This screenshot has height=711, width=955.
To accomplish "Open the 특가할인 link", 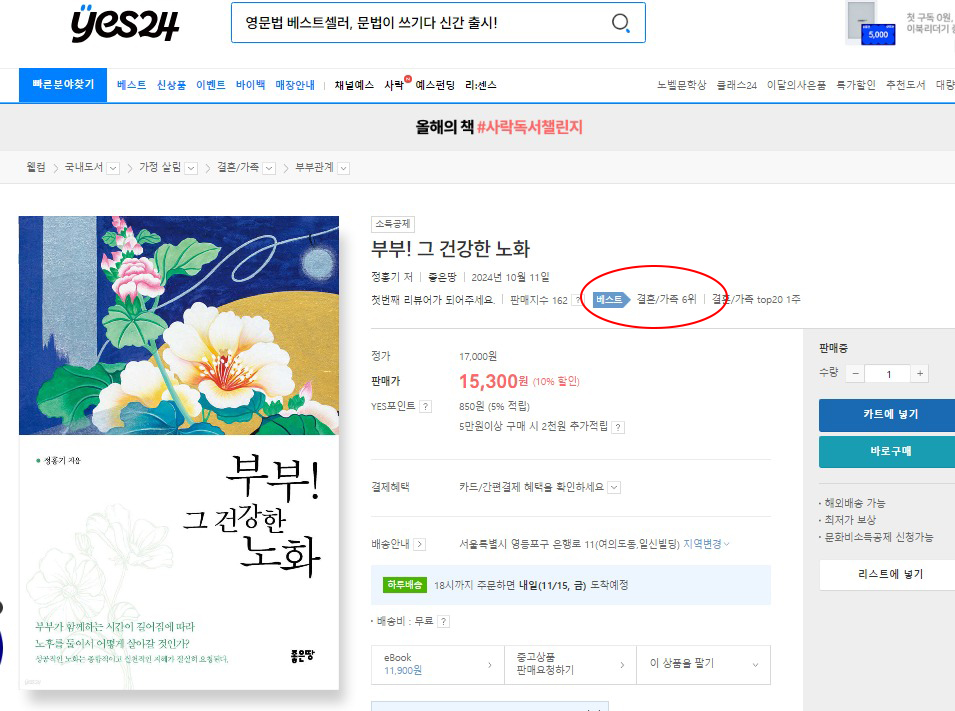I will (856, 85).
